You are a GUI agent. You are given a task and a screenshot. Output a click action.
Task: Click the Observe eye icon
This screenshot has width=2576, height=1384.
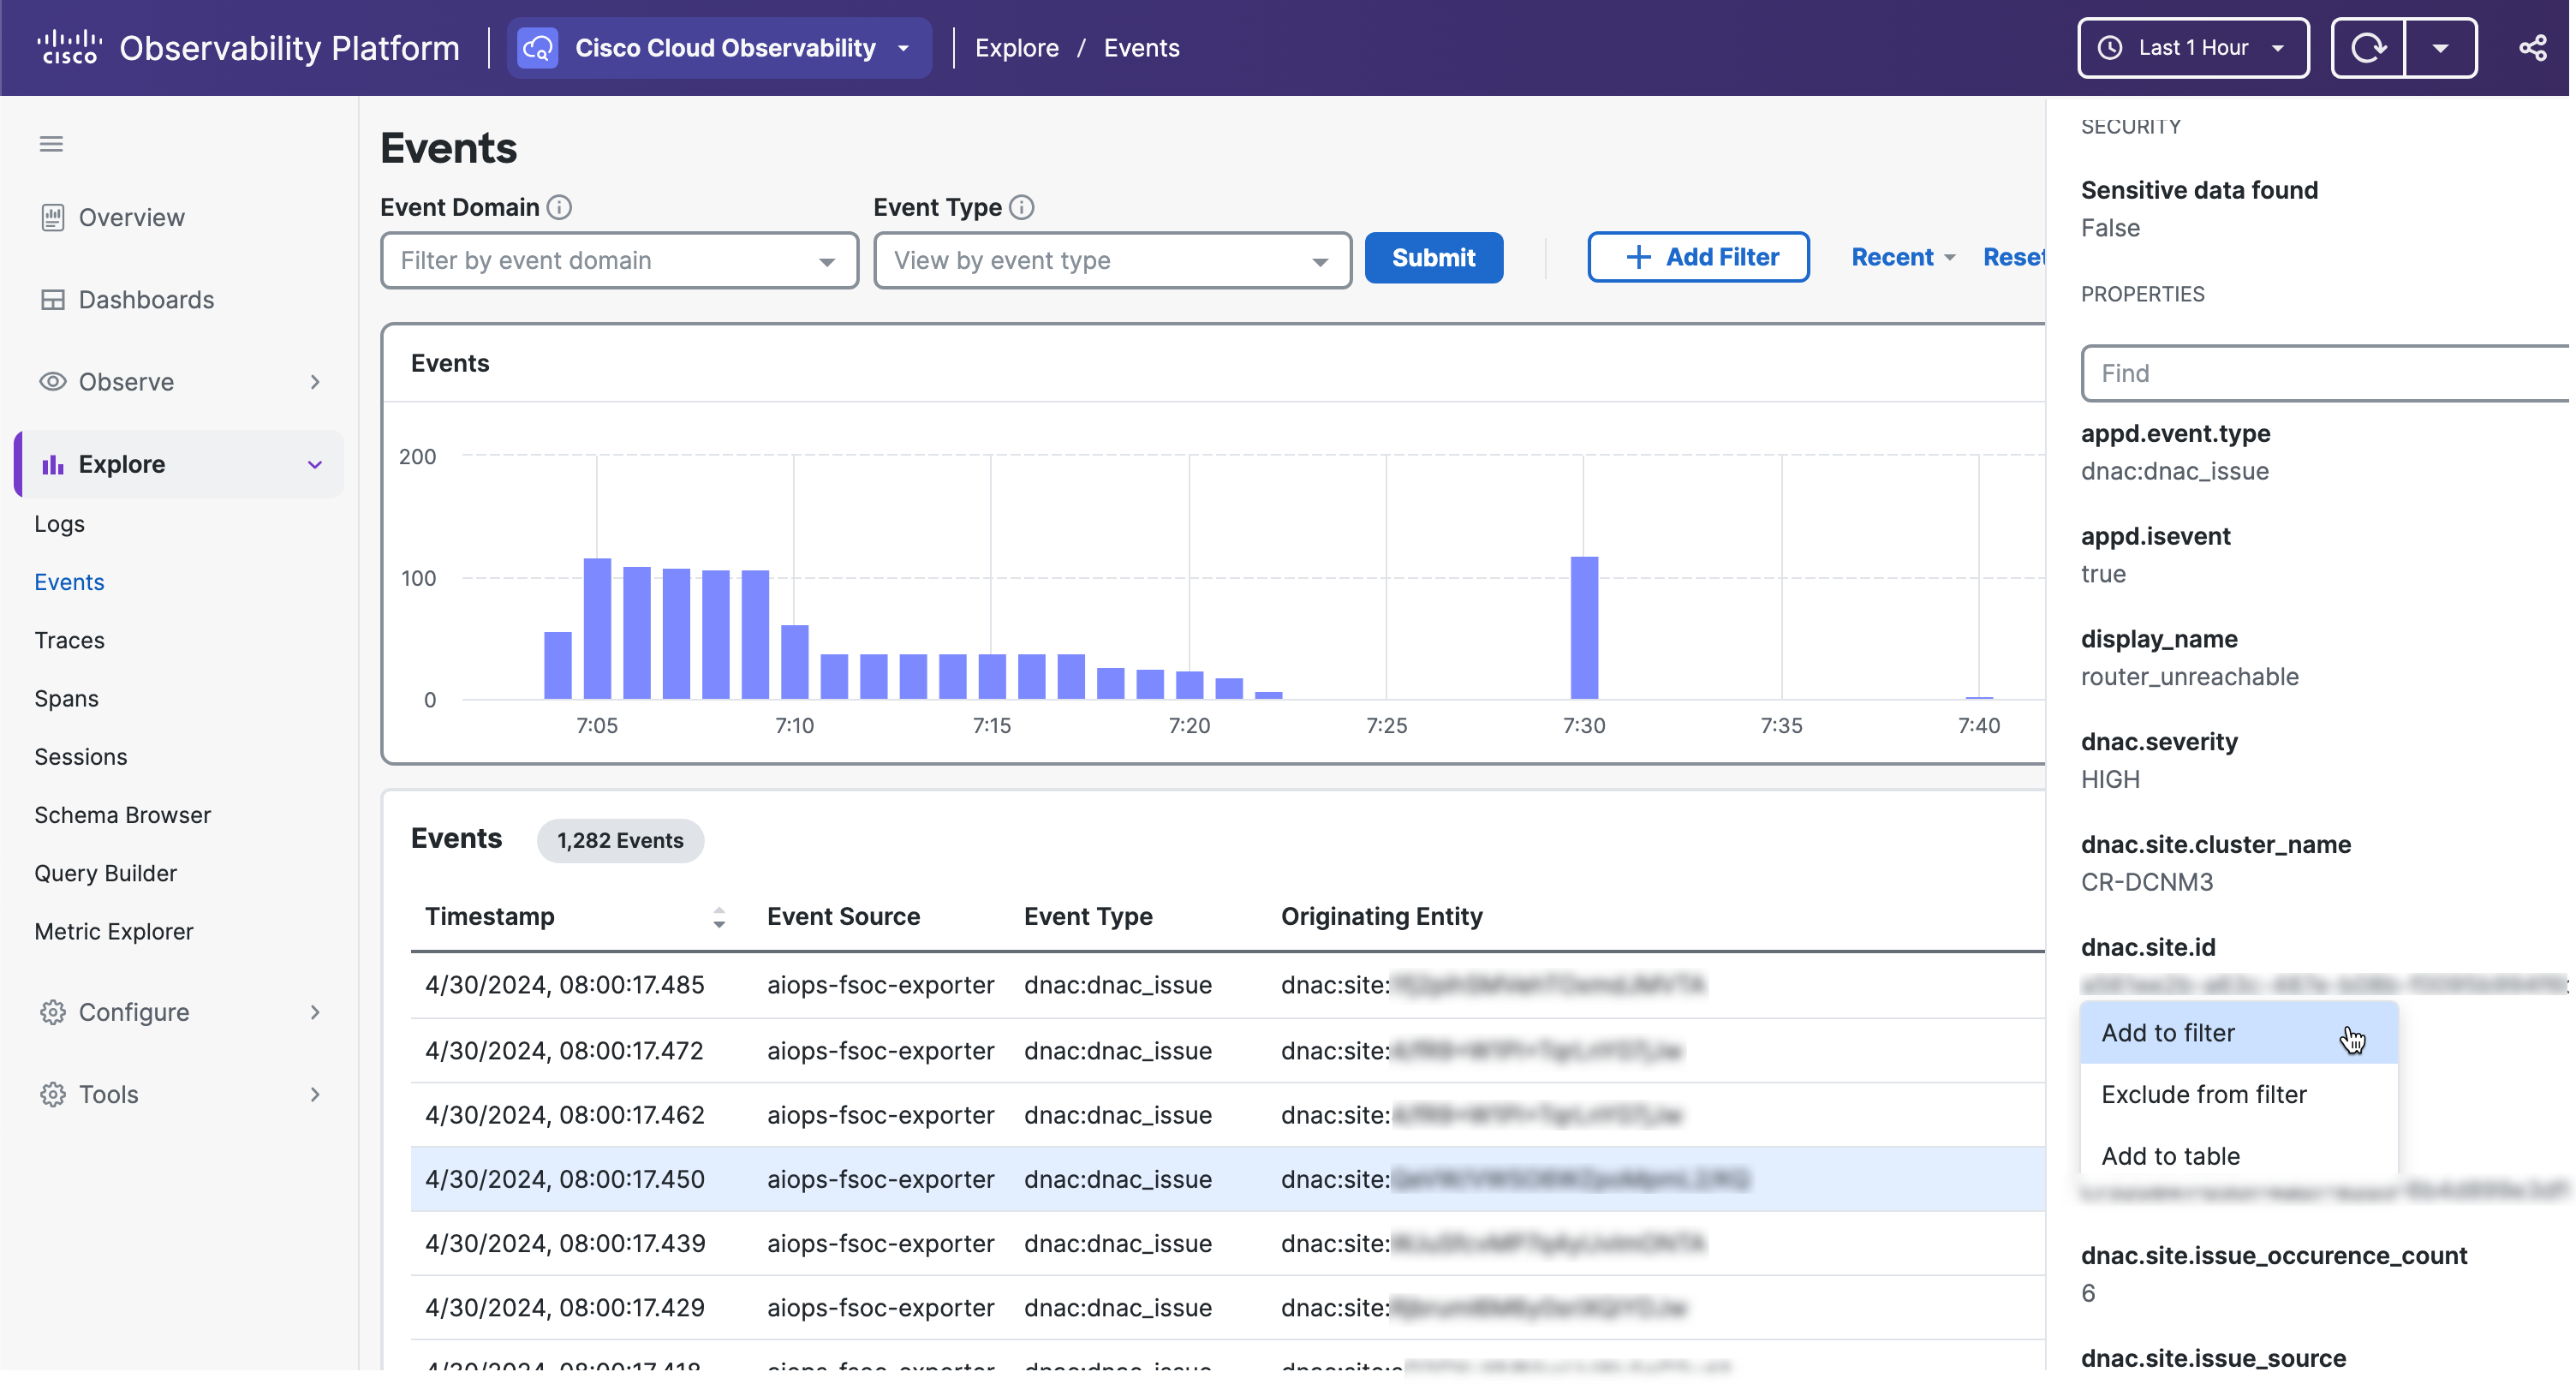coord(52,381)
